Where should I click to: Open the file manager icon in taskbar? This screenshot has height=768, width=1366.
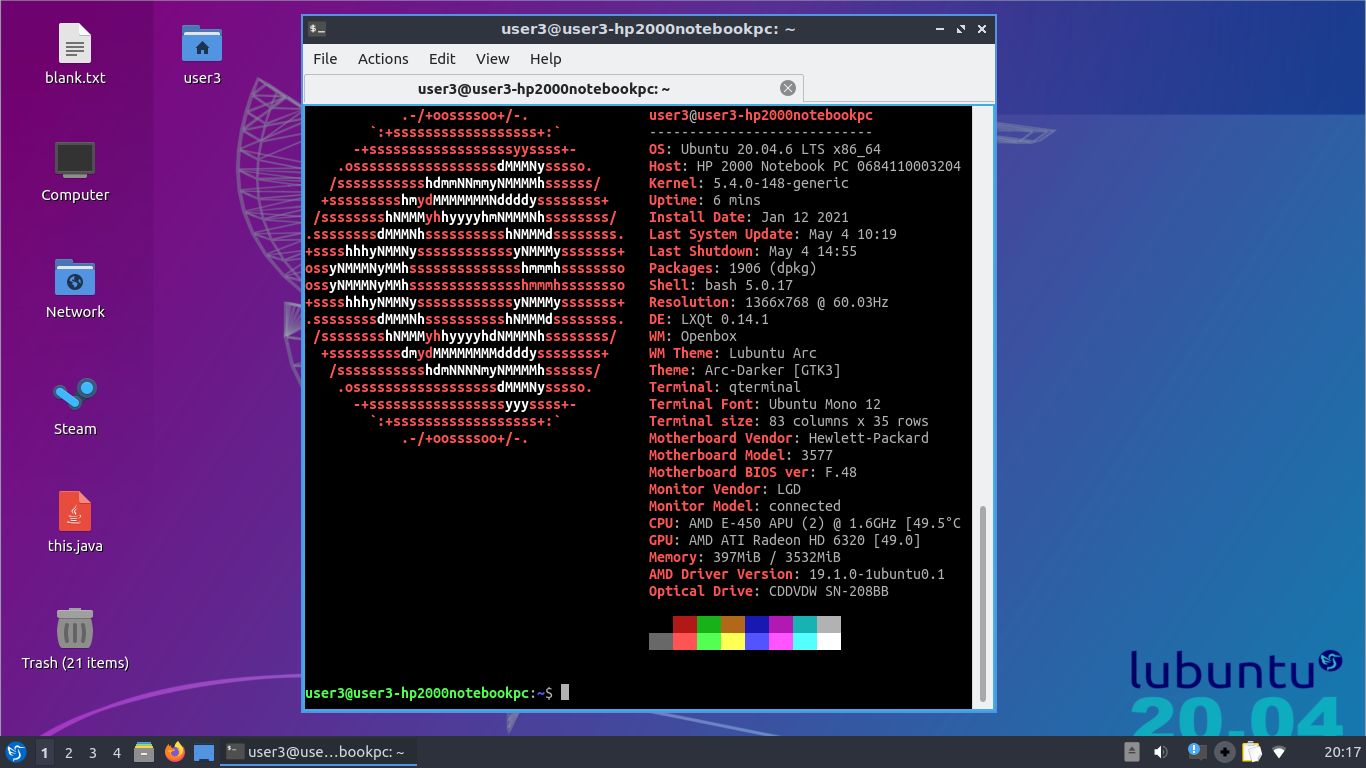coord(144,752)
